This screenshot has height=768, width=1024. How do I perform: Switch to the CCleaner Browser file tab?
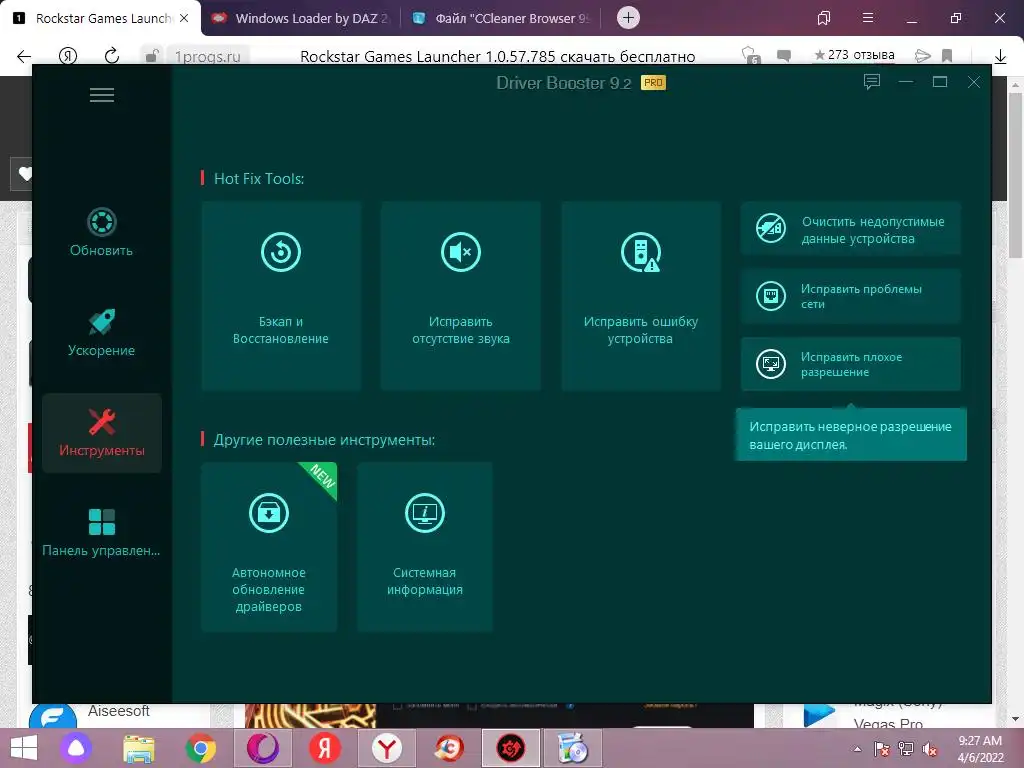pyautogui.click(x=502, y=18)
